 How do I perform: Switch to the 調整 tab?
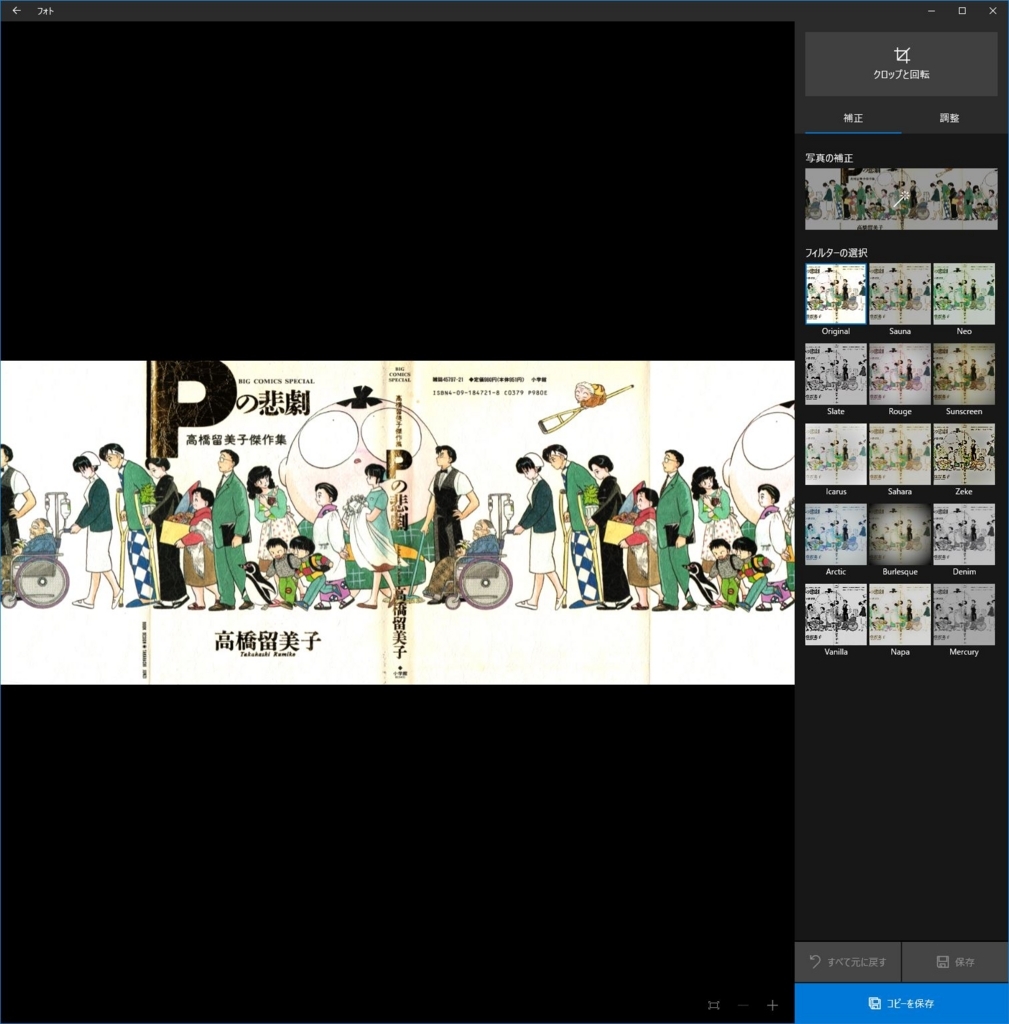949,118
